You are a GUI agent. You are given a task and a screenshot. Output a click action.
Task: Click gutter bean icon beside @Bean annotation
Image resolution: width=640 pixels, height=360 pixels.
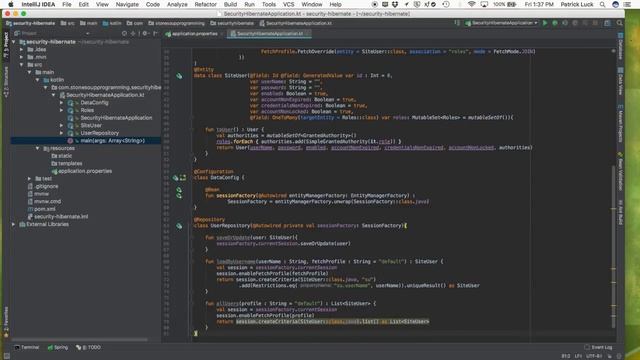pos(179,190)
